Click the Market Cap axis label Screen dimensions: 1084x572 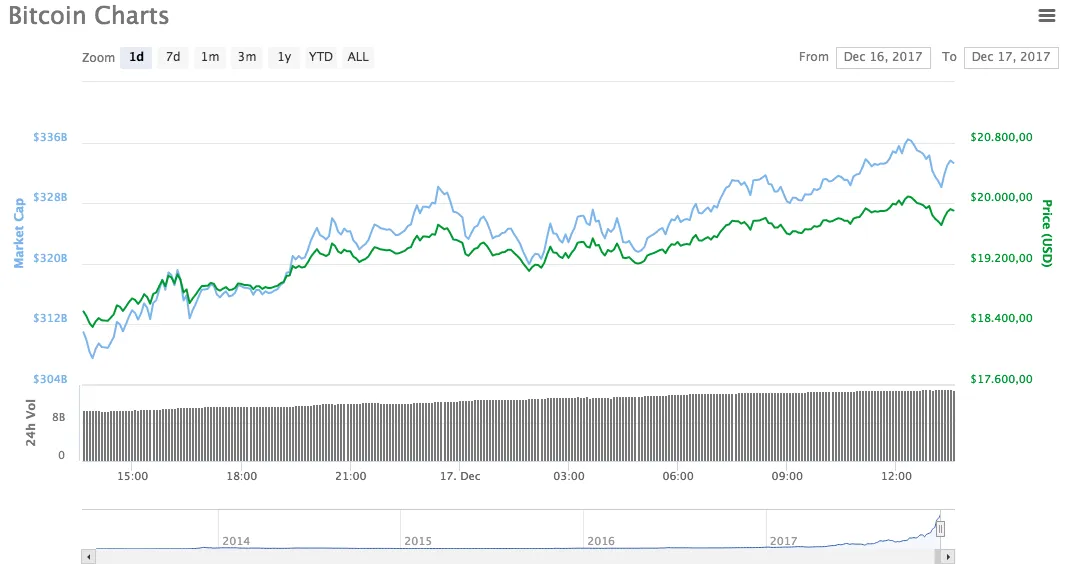click(19, 232)
